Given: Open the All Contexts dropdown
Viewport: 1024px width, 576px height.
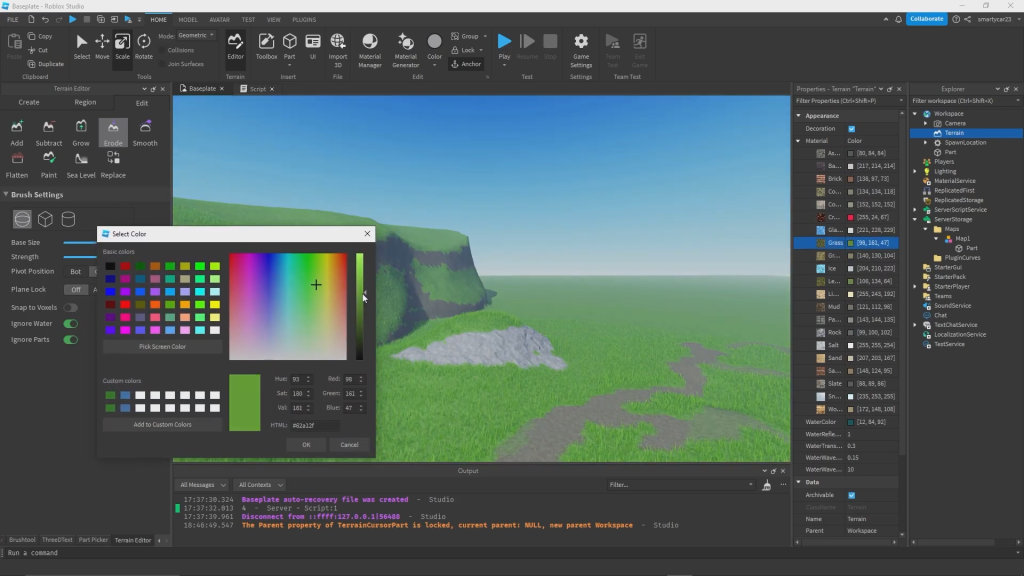Looking at the screenshot, I should 260,485.
